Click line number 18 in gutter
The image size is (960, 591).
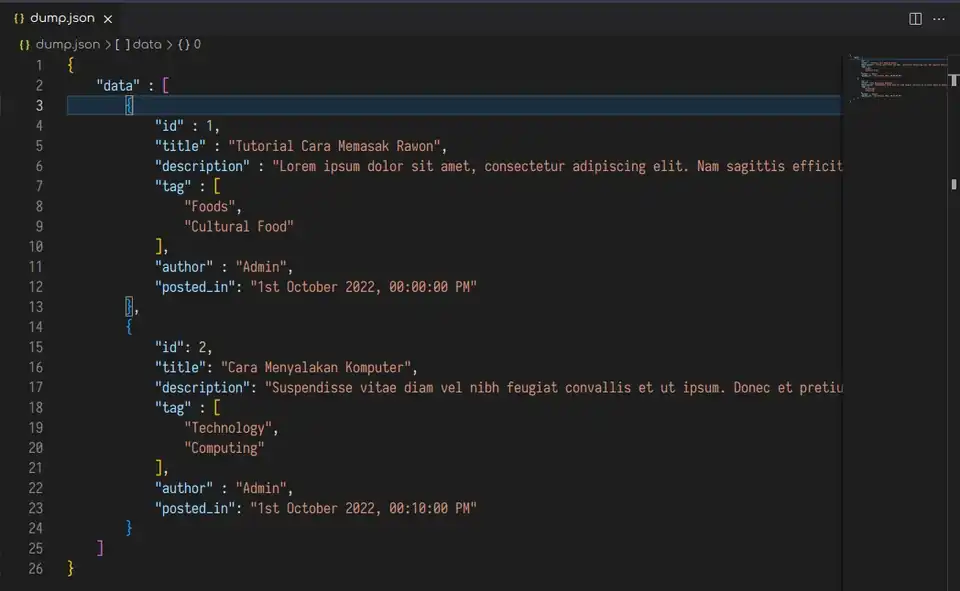[x=36, y=407]
